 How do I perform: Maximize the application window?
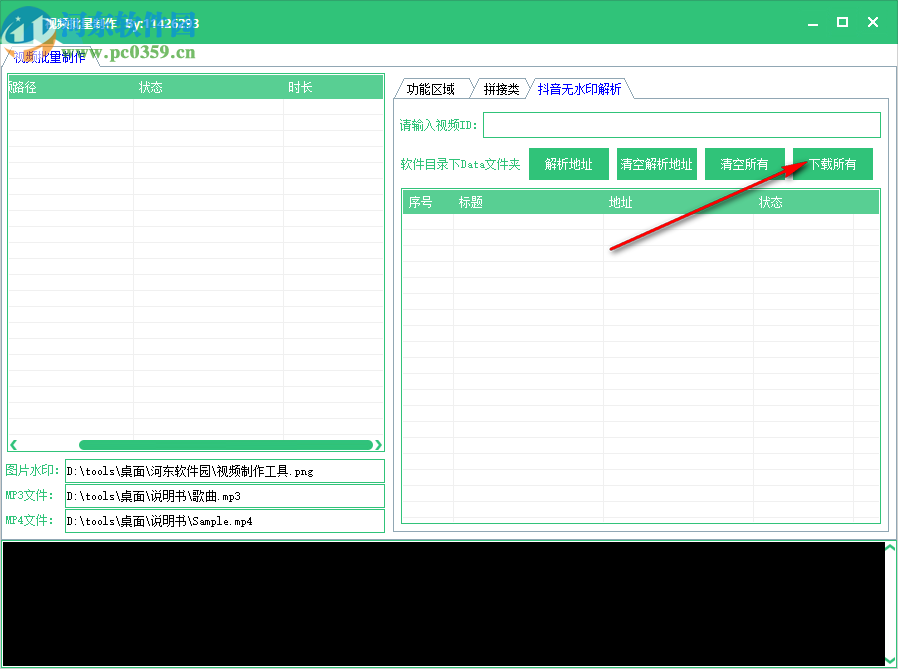tap(842, 22)
